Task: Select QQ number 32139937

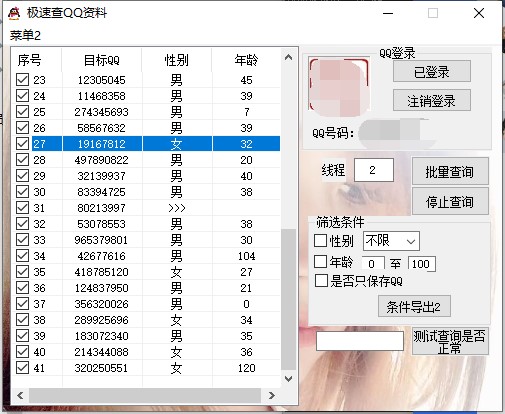Action: [101, 176]
